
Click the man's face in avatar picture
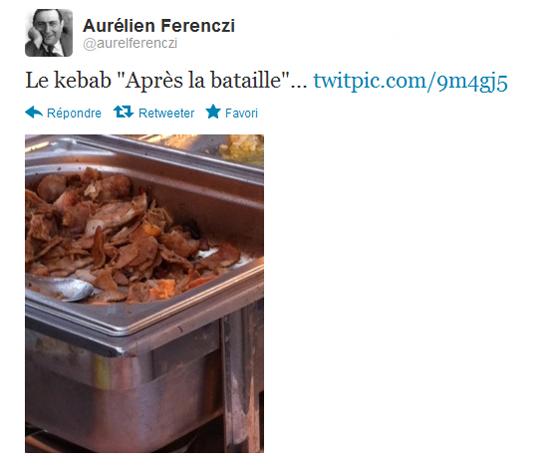(x=48, y=25)
